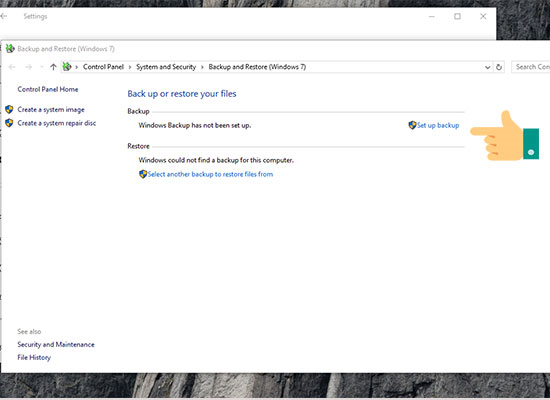Click the 'Restore' section label

click(x=138, y=146)
